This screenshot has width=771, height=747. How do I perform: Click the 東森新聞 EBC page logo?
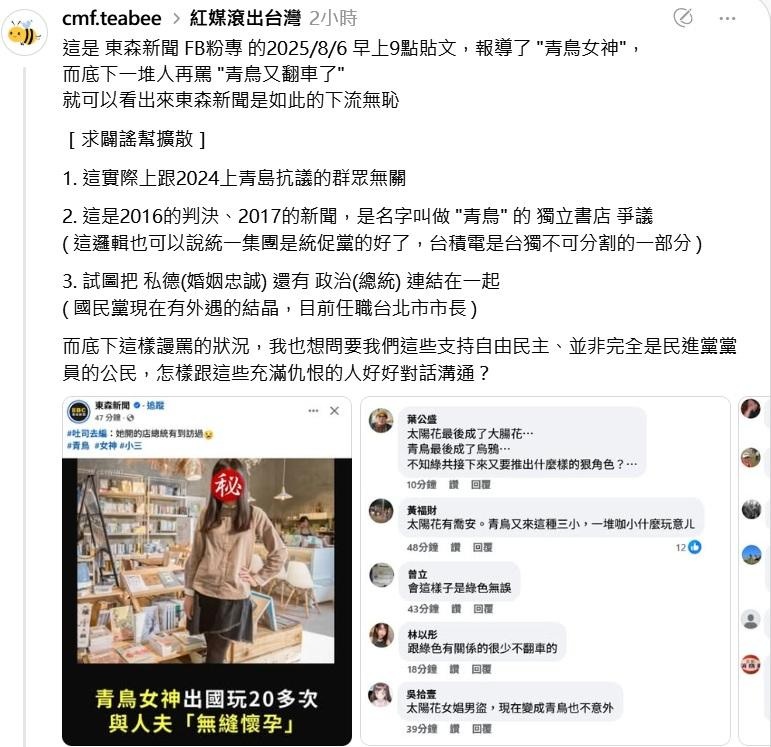point(79,411)
